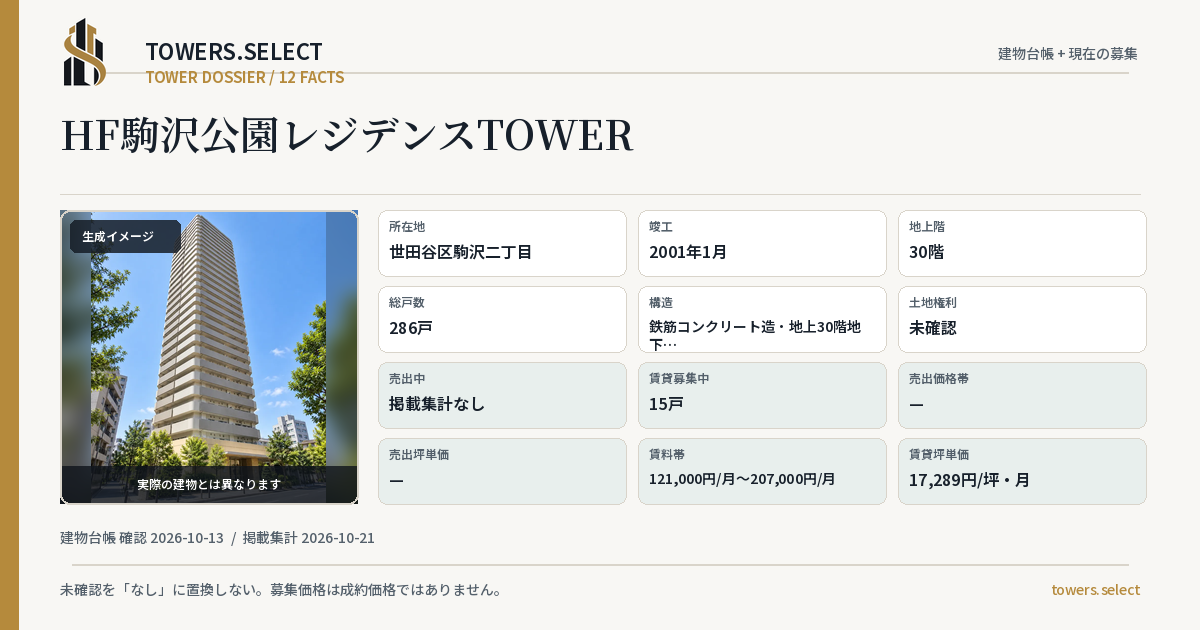
Task: Click the 未確認を「なし」に置換しない footer disclaimer
Action: [281, 590]
